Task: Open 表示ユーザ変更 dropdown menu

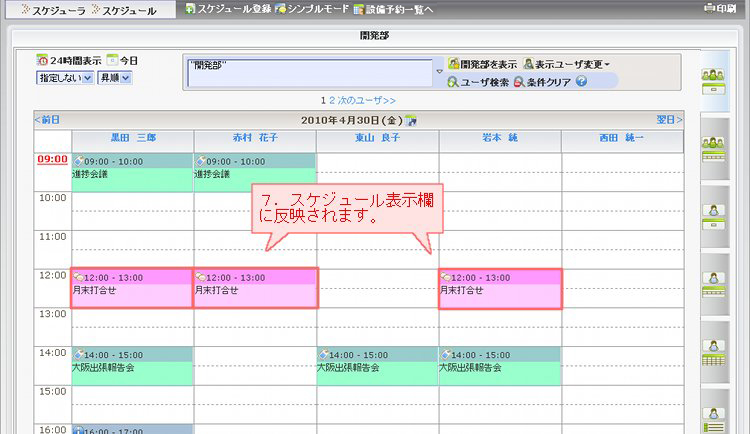Action: click(x=566, y=64)
